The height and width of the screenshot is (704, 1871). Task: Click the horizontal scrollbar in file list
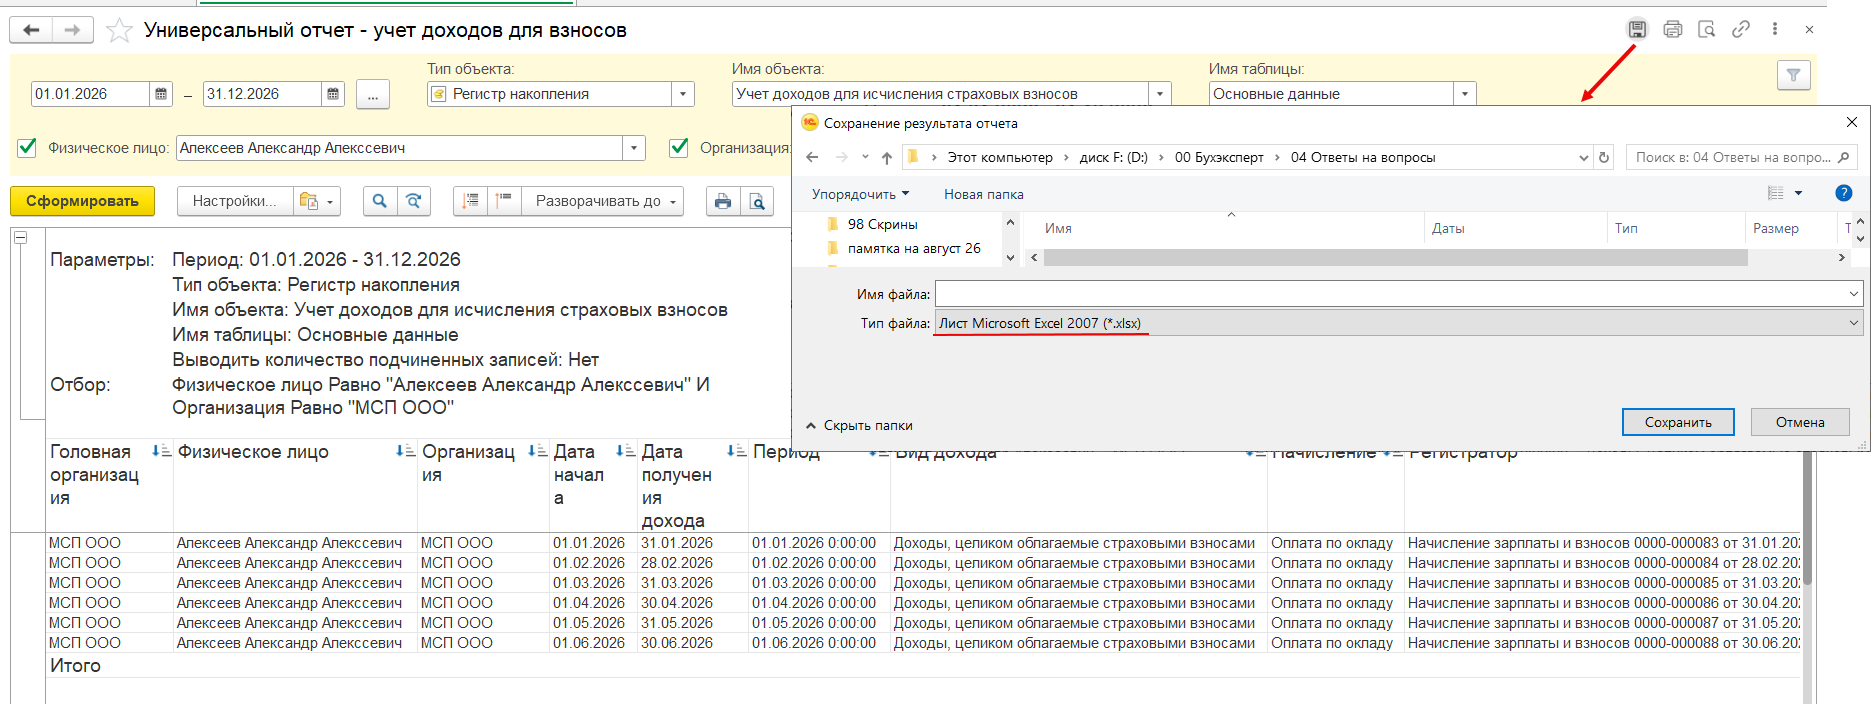[x=1395, y=258]
